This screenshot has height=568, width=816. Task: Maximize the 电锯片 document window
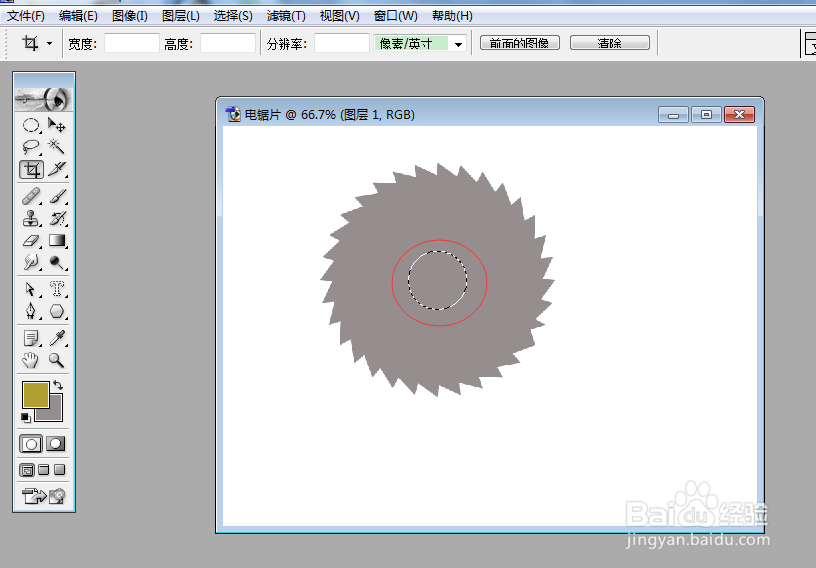point(706,115)
